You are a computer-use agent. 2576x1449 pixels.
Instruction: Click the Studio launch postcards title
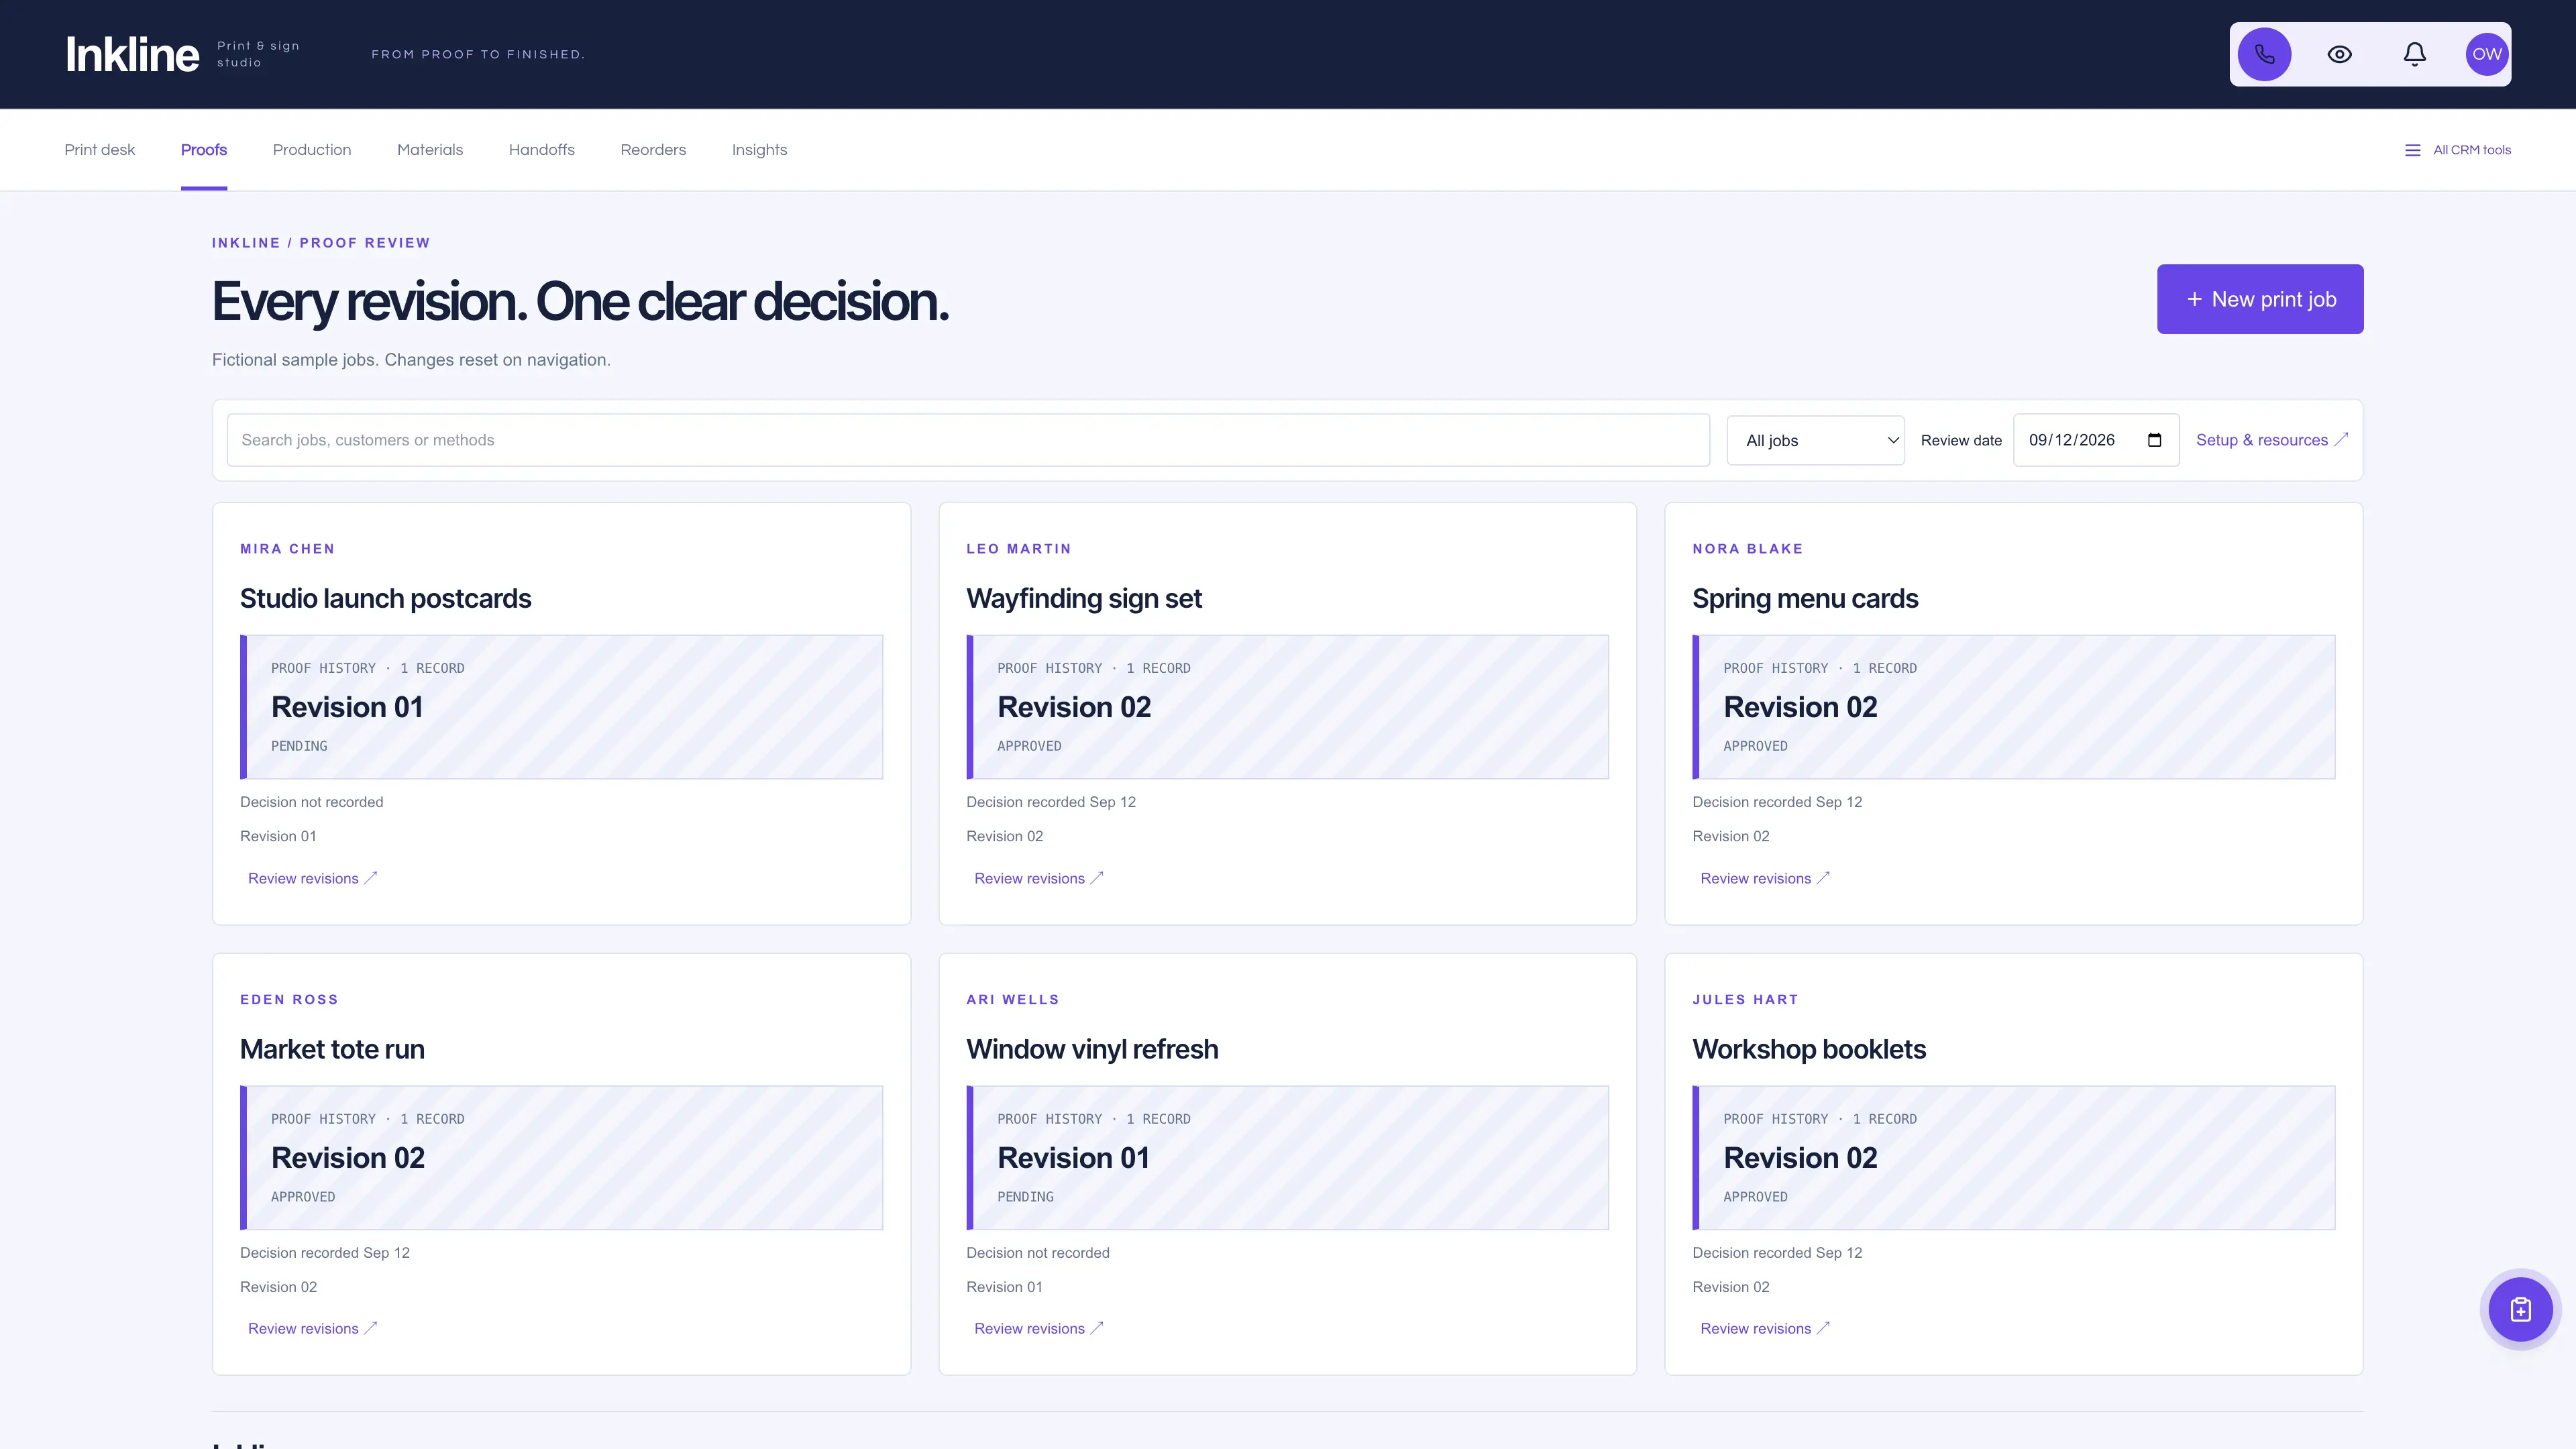click(385, 598)
